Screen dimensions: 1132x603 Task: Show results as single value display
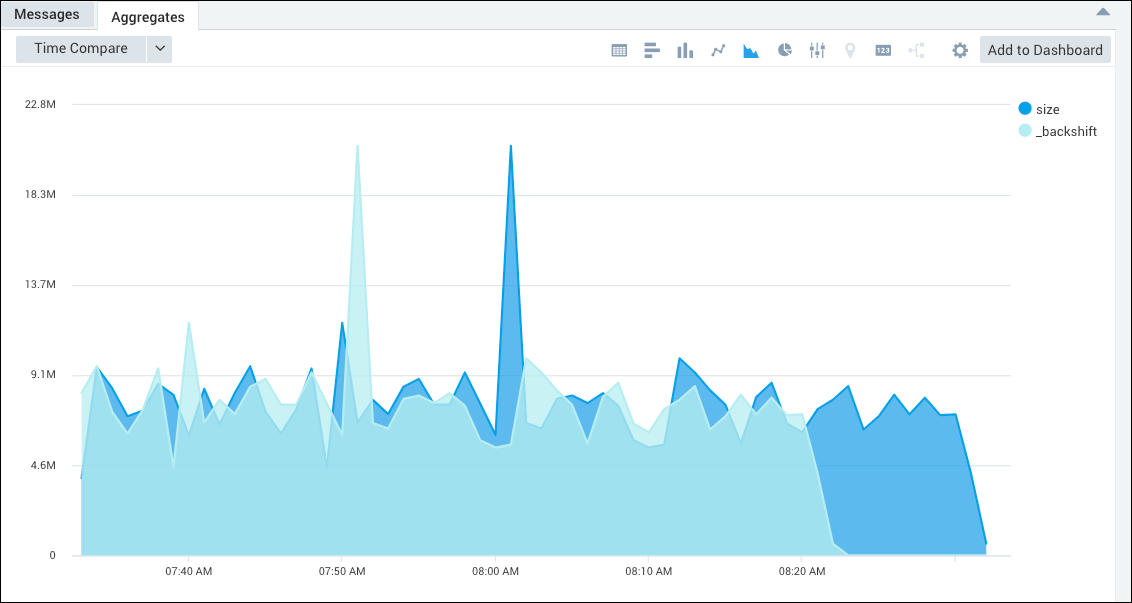click(883, 49)
